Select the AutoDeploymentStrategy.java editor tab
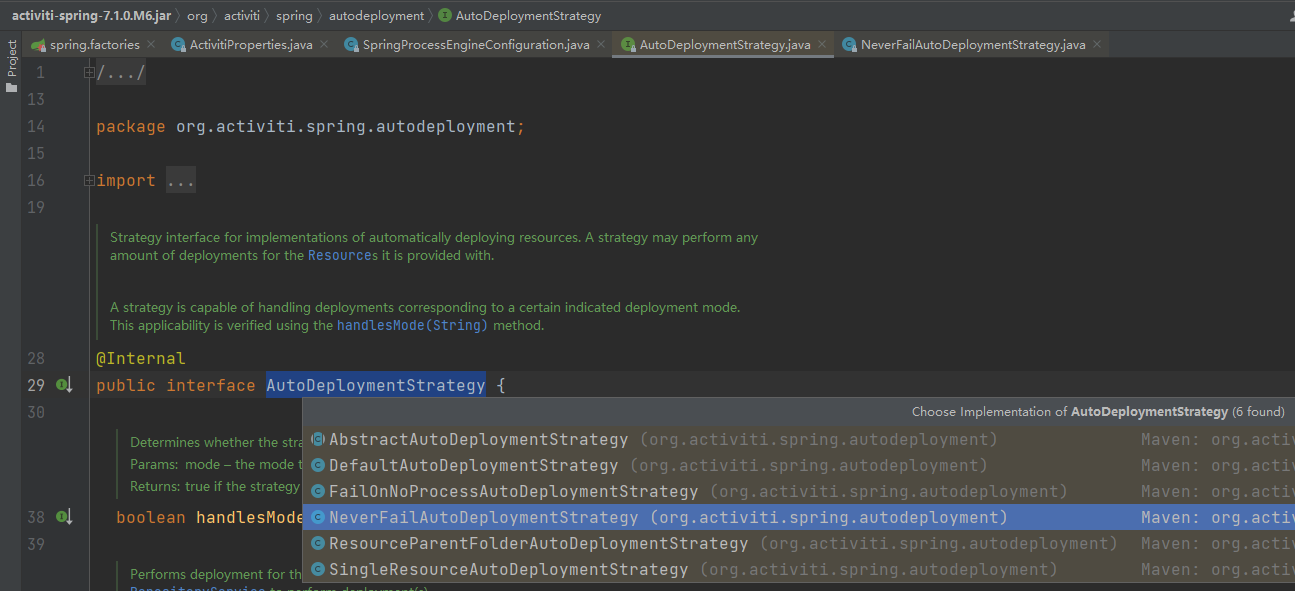1295x591 pixels. [724, 45]
